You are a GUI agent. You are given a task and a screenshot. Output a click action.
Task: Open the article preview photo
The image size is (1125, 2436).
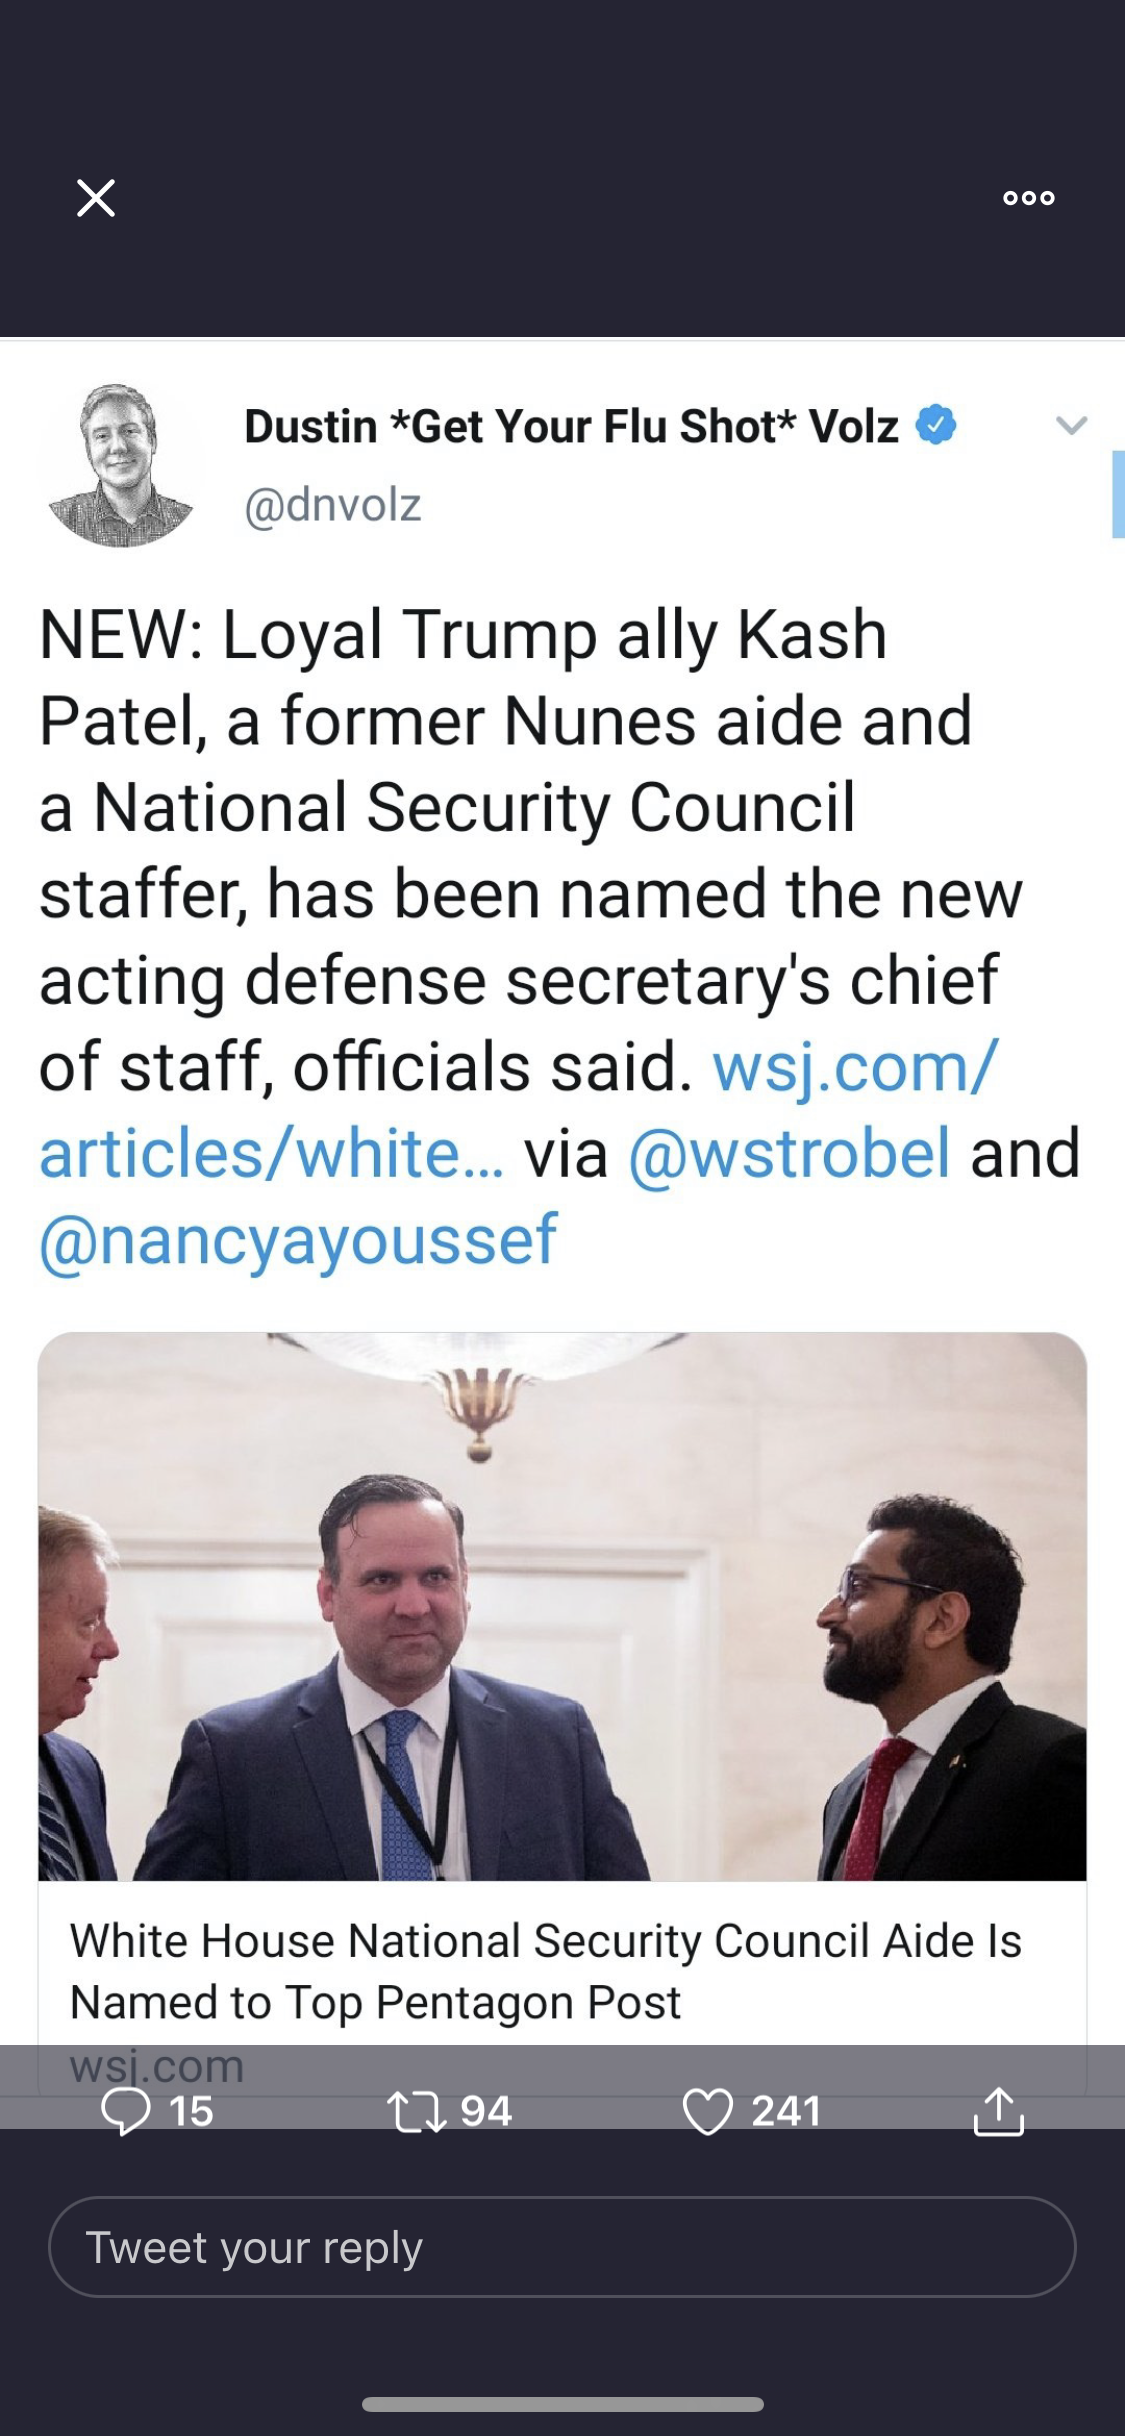pyautogui.click(x=562, y=1606)
